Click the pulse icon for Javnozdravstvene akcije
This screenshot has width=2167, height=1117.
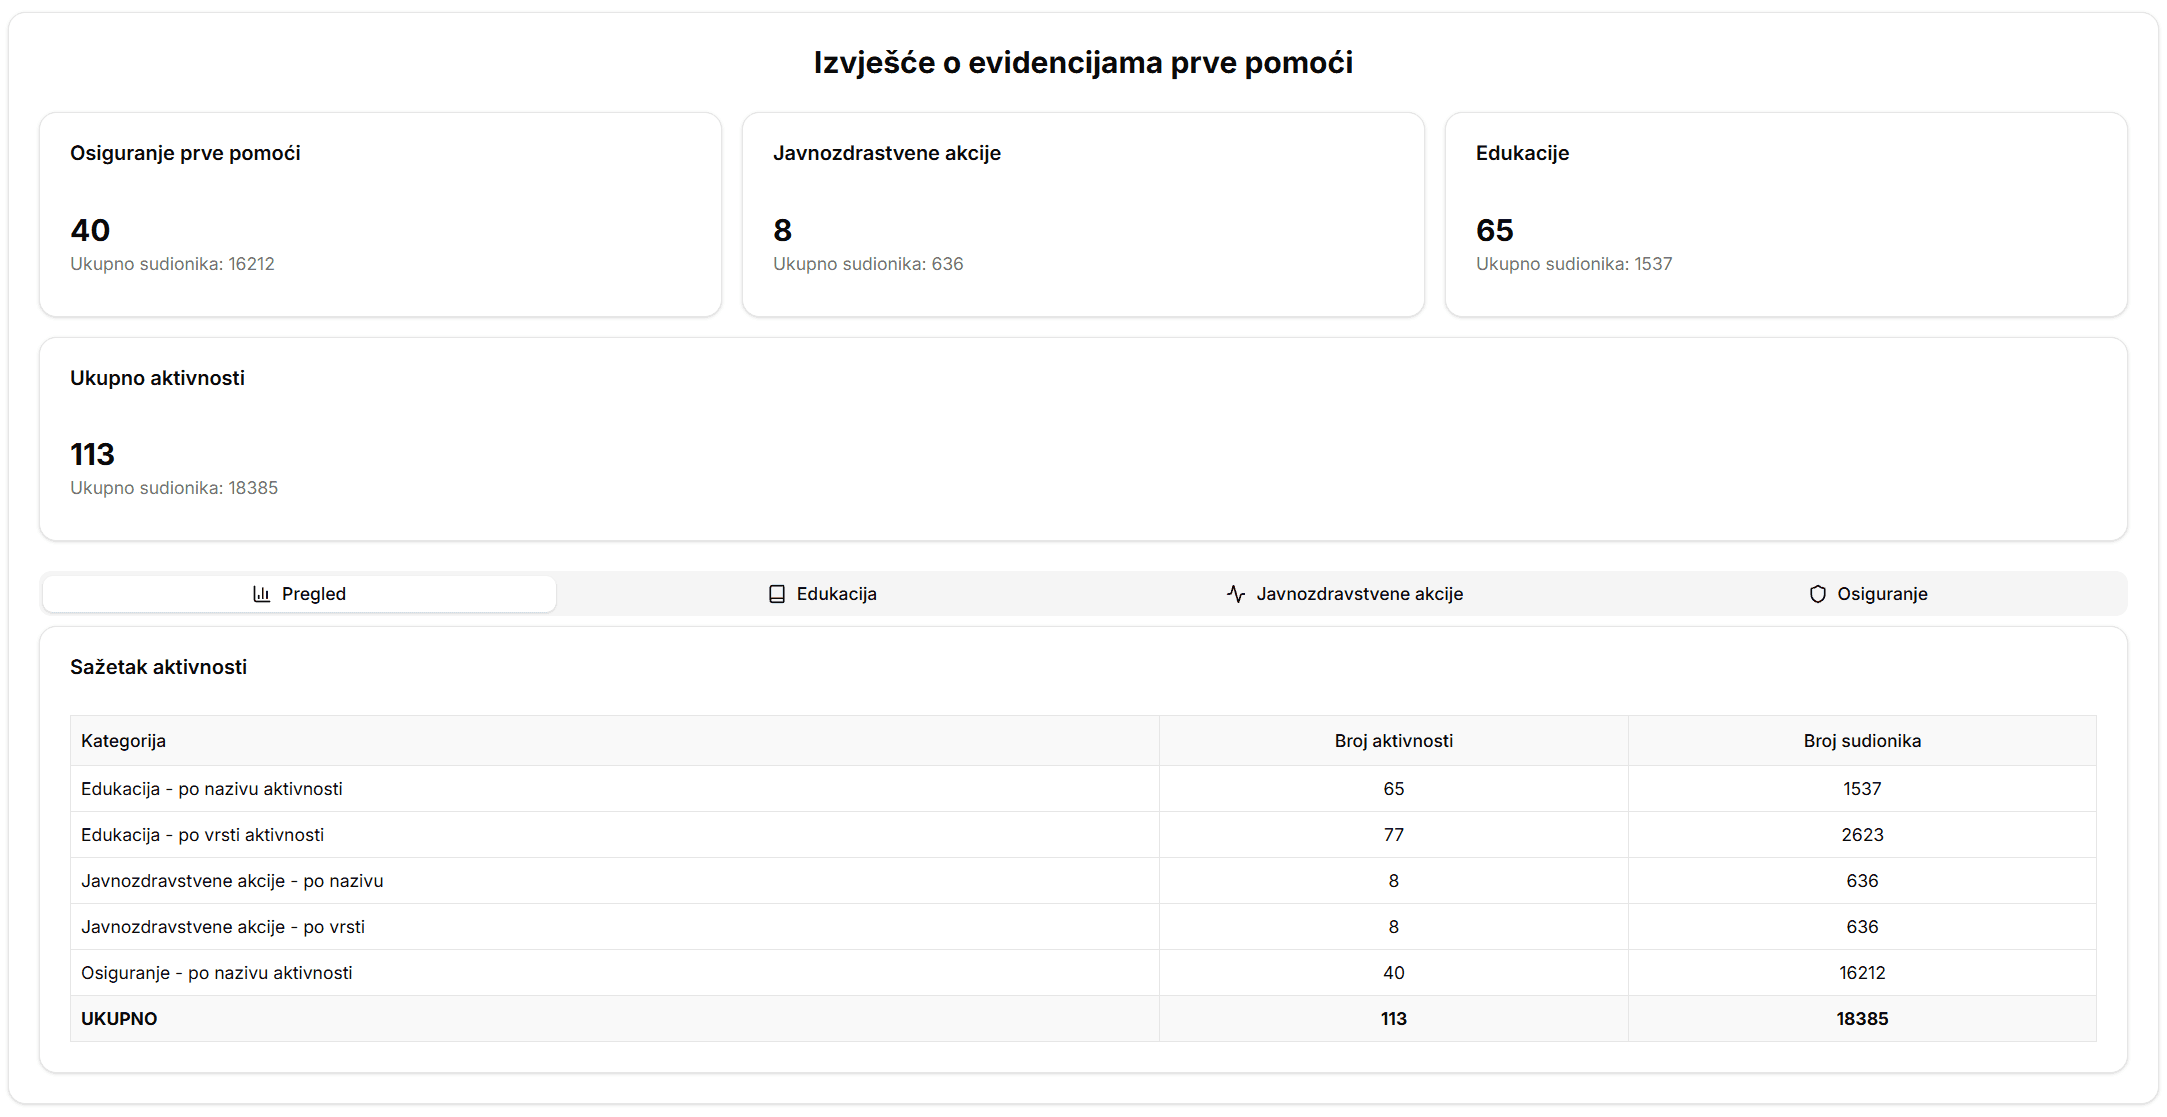1236,594
